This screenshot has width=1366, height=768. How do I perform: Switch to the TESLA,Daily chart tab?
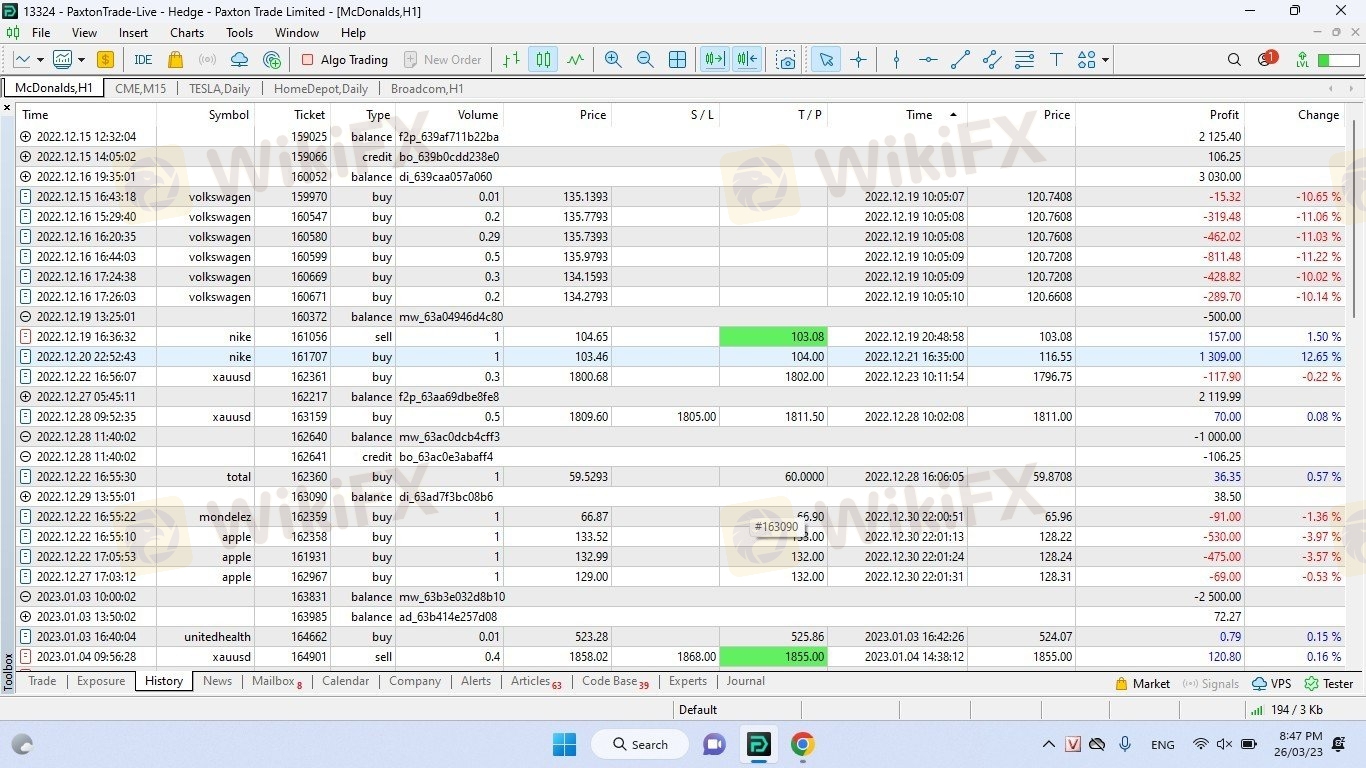(219, 88)
